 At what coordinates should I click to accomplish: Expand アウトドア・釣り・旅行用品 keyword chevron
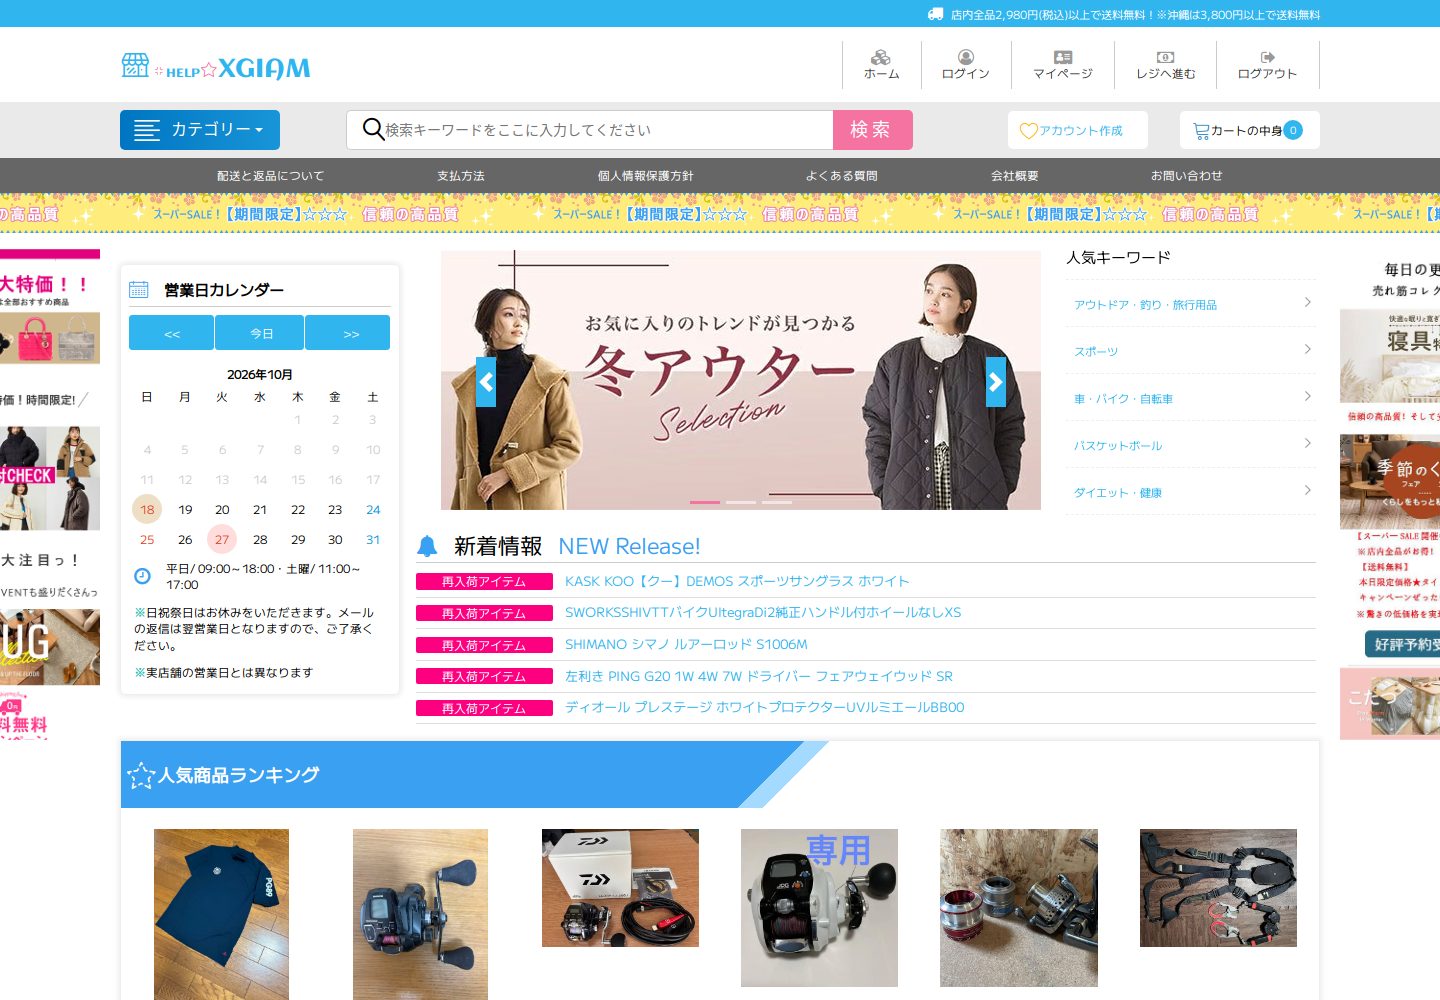click(1307, 302)
